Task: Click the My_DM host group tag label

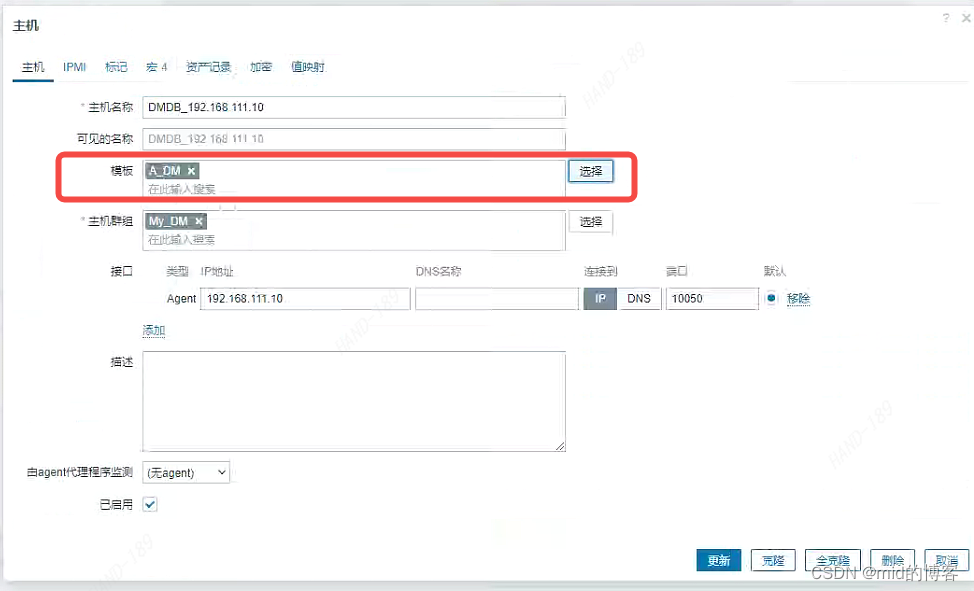Action: pos(168,221)
